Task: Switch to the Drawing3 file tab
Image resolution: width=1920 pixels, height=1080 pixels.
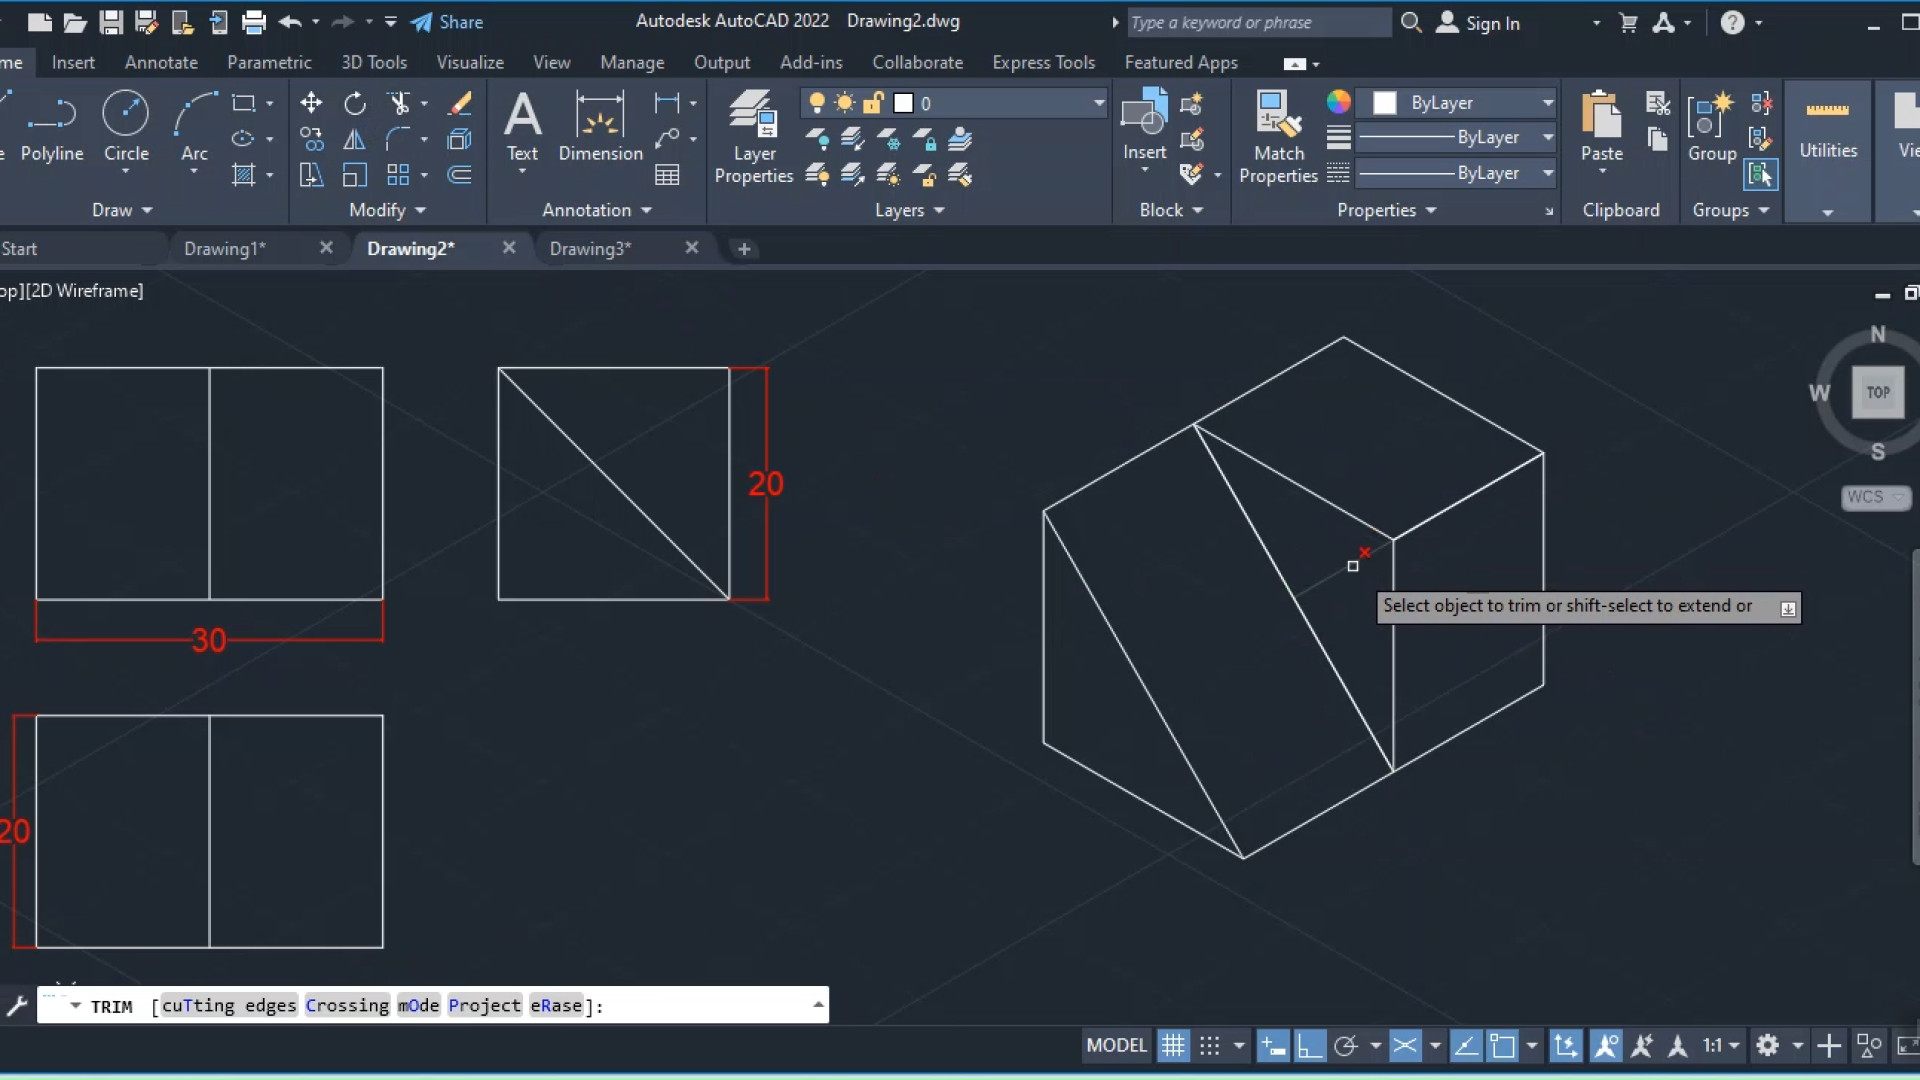Action: [590, 248]
